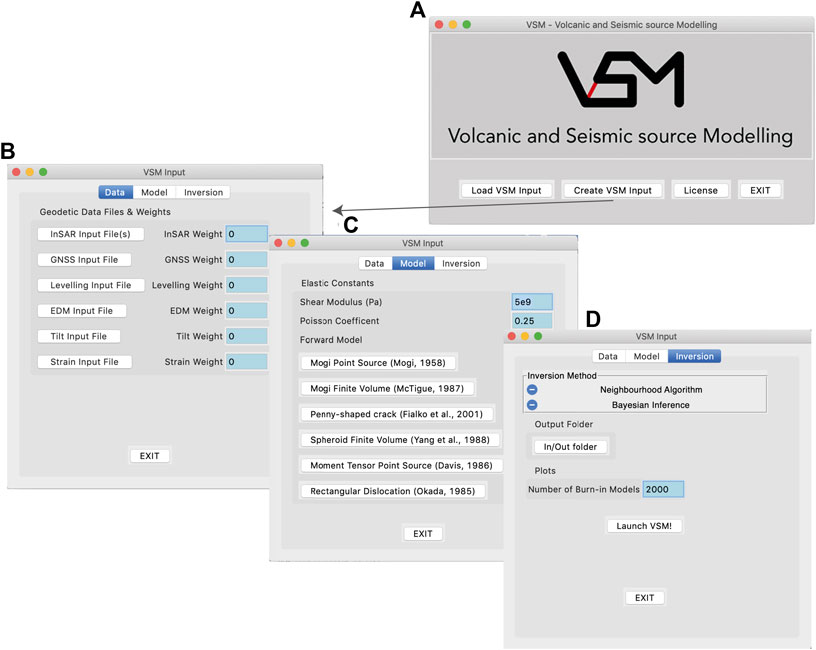
Task: Click EDM Input File button
Action: 82,311
